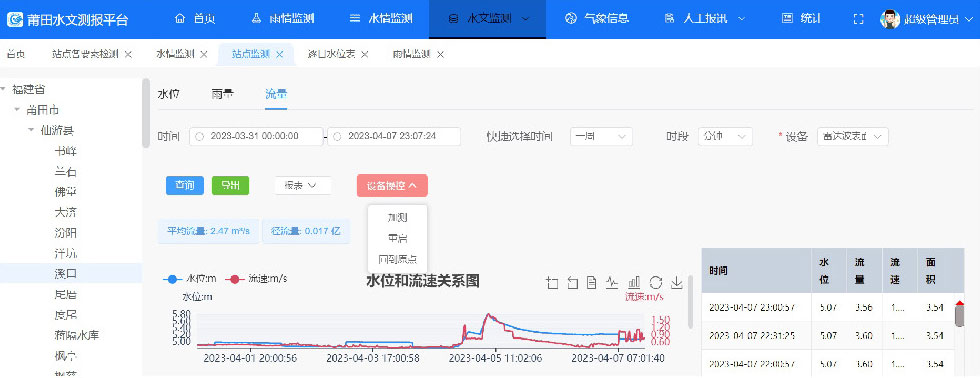This screenshot has width=980, height=378.
Task: Click the data table vertical scrollbar thumb
Action: (x=959, y=316)
